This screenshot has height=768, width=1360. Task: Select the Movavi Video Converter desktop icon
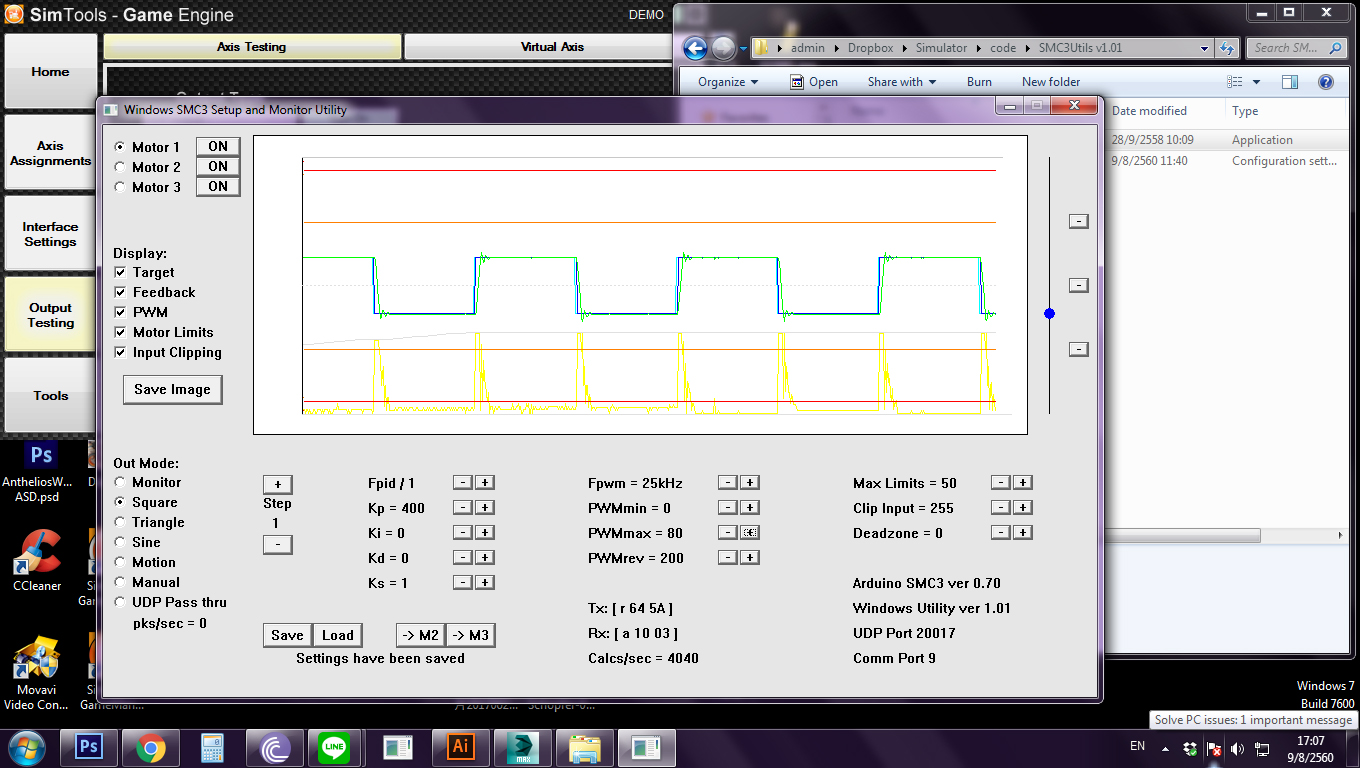(37, 673)
